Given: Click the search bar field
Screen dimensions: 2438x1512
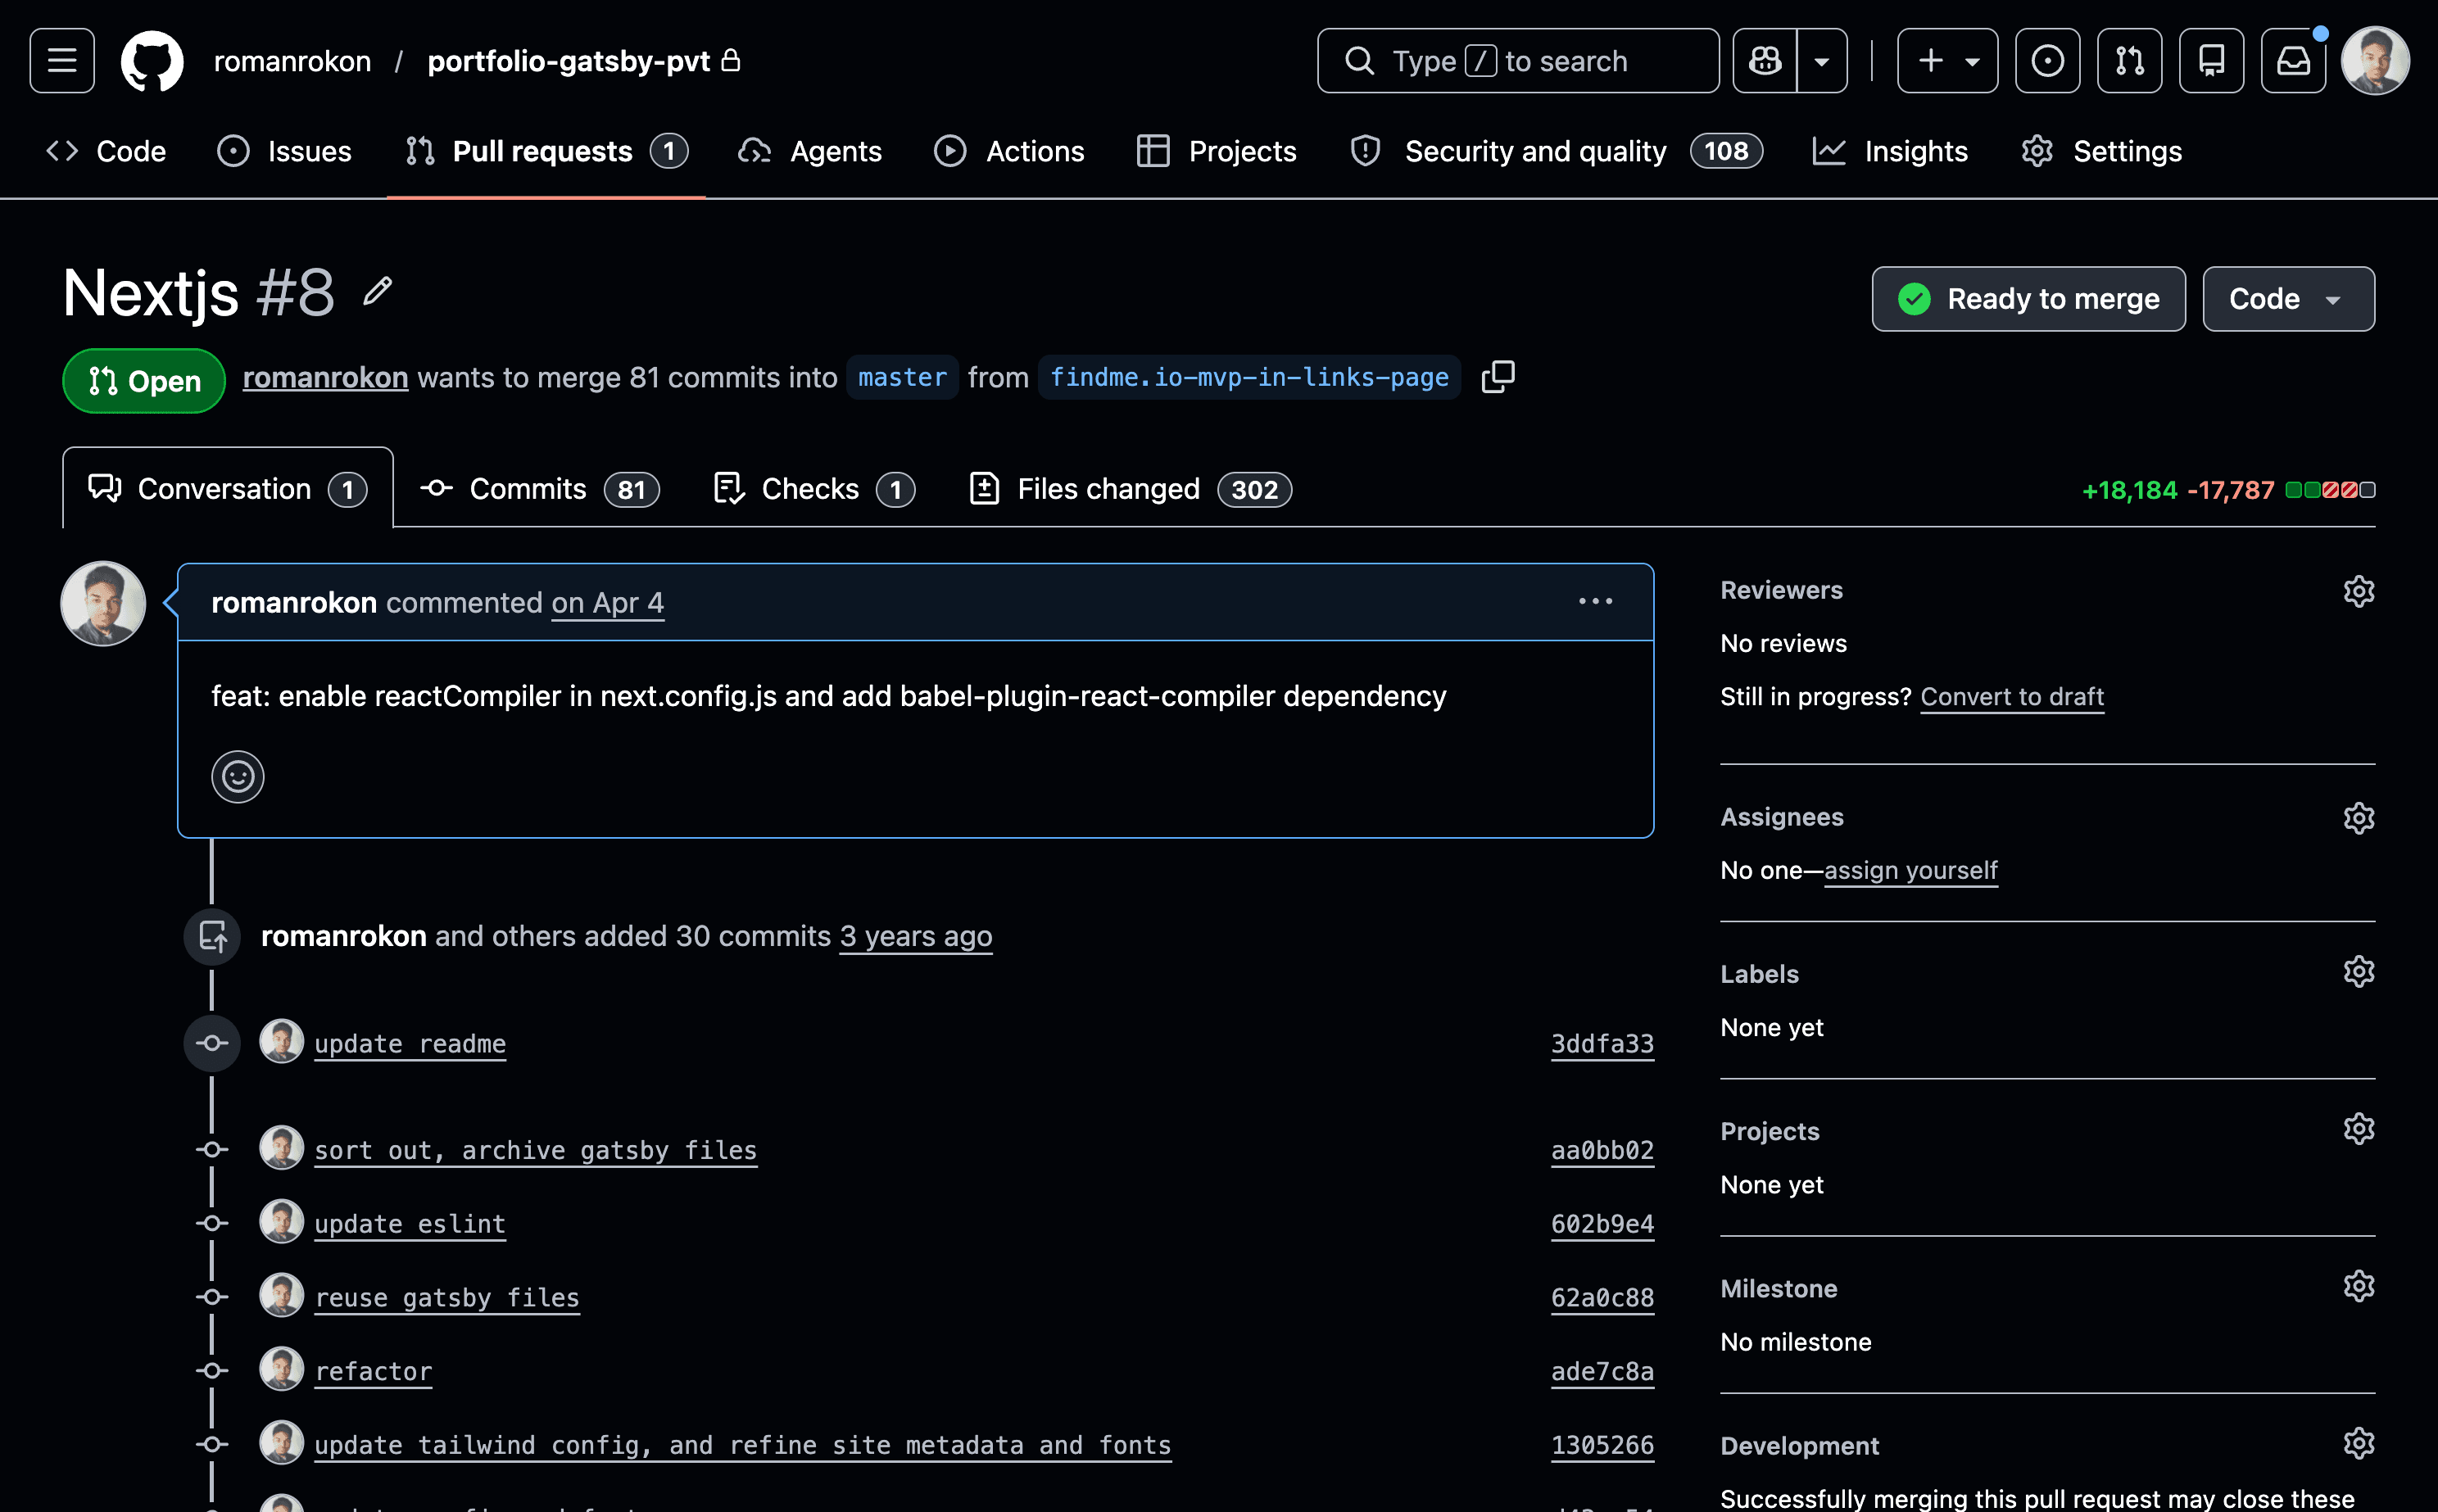Looking at the screenshot, I should (1518, 61).
